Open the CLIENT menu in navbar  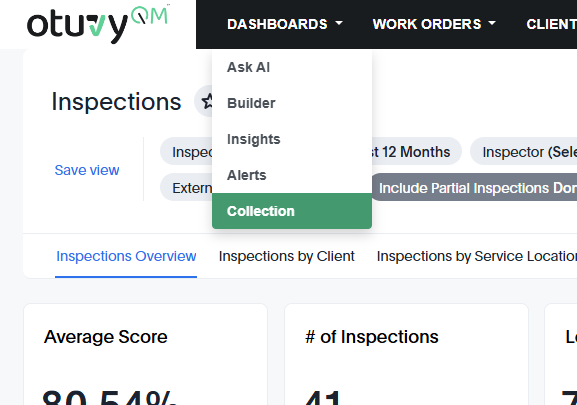pyautogui.click(x=551, y=24)
